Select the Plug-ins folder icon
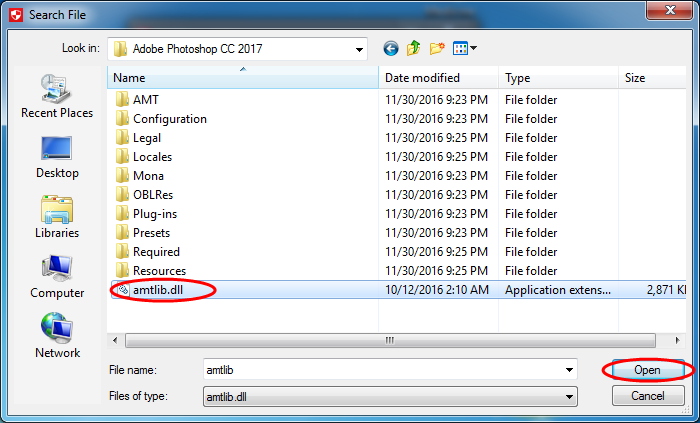Screen dimensions: 700x423 tap(122, 214)
